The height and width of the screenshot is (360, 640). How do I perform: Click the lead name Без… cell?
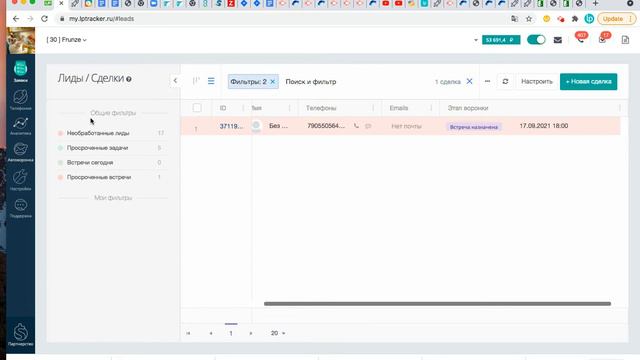[x=278, y=126]
